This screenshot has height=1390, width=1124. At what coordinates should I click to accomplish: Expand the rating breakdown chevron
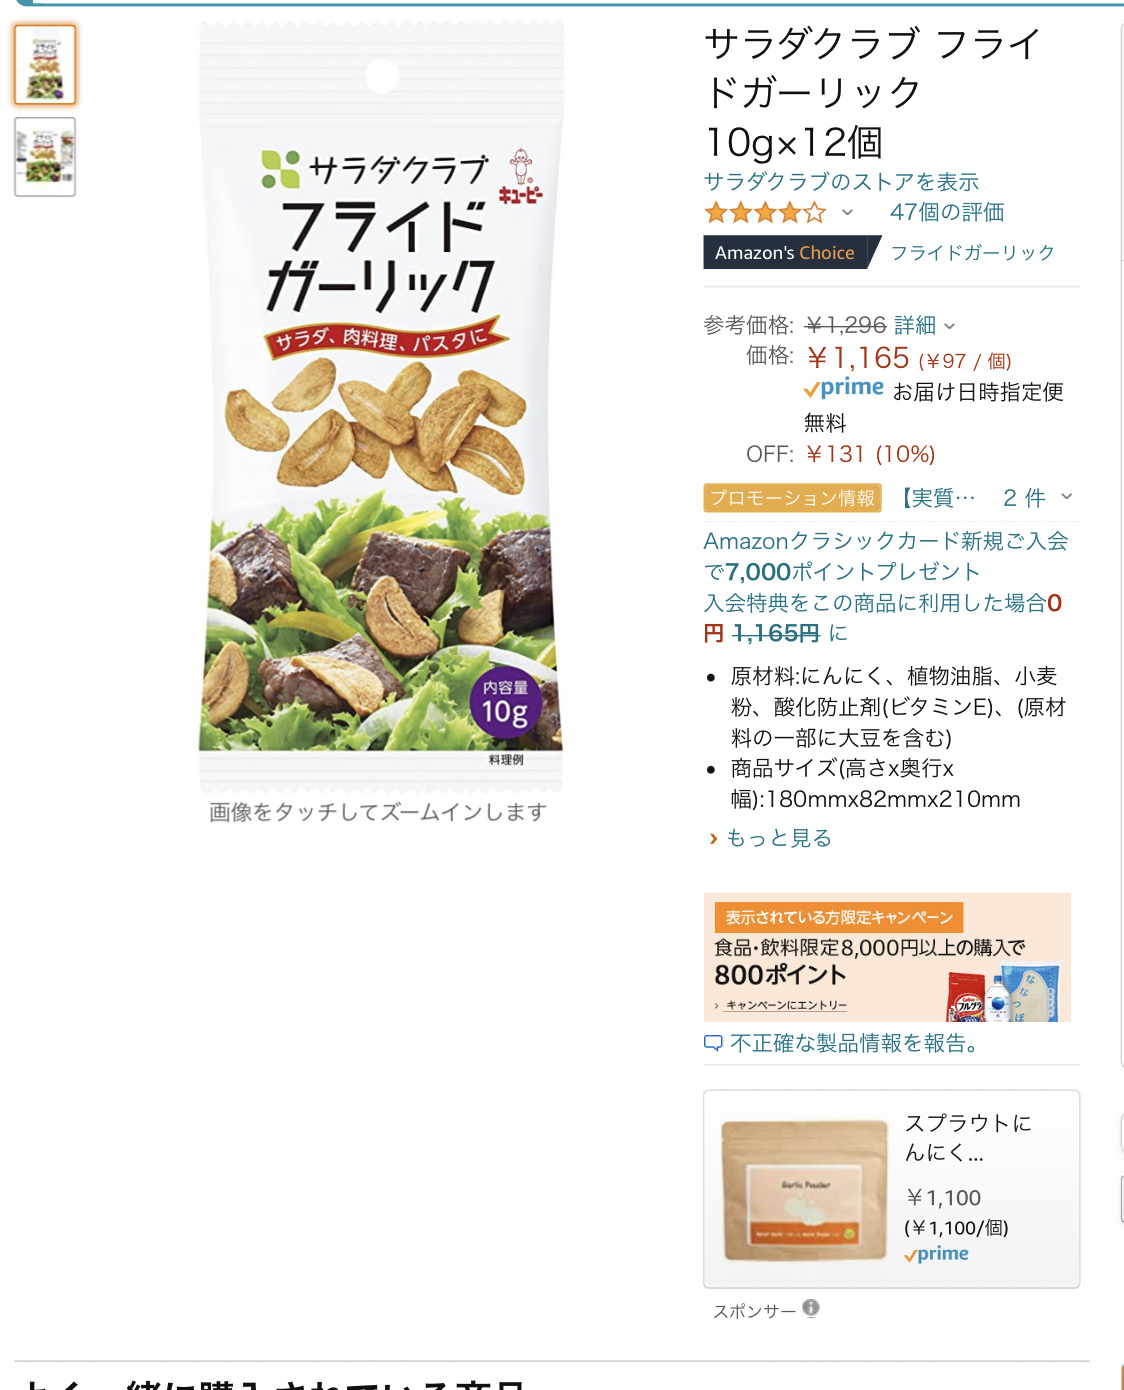point(847,213)
